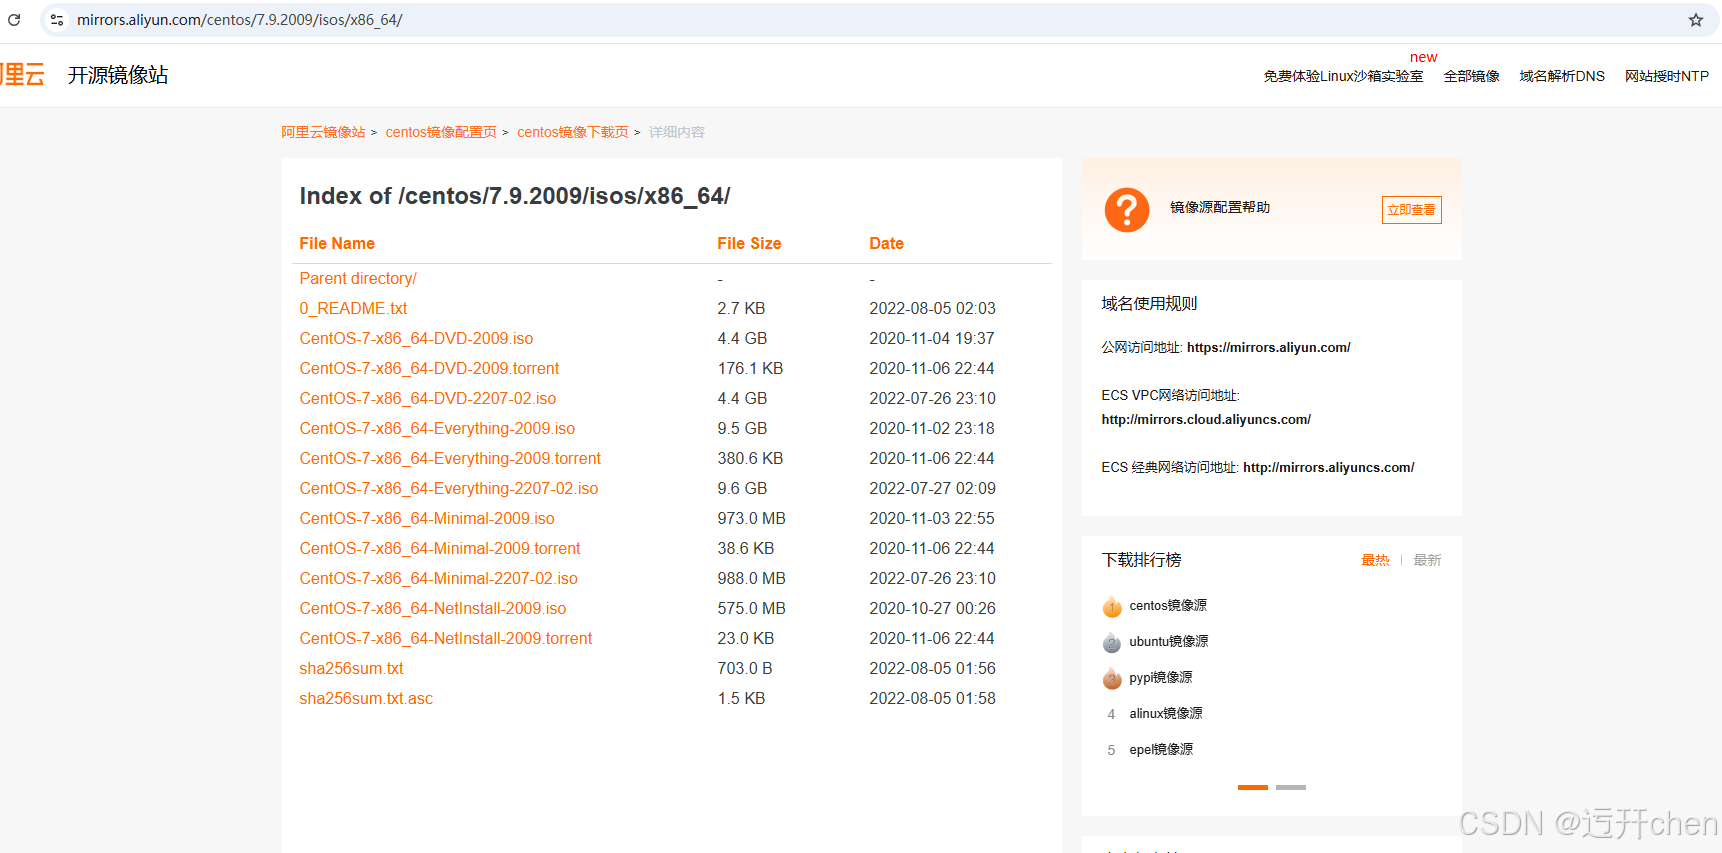Open epel镜像源 in ranking list

[x=1161, y=750]
